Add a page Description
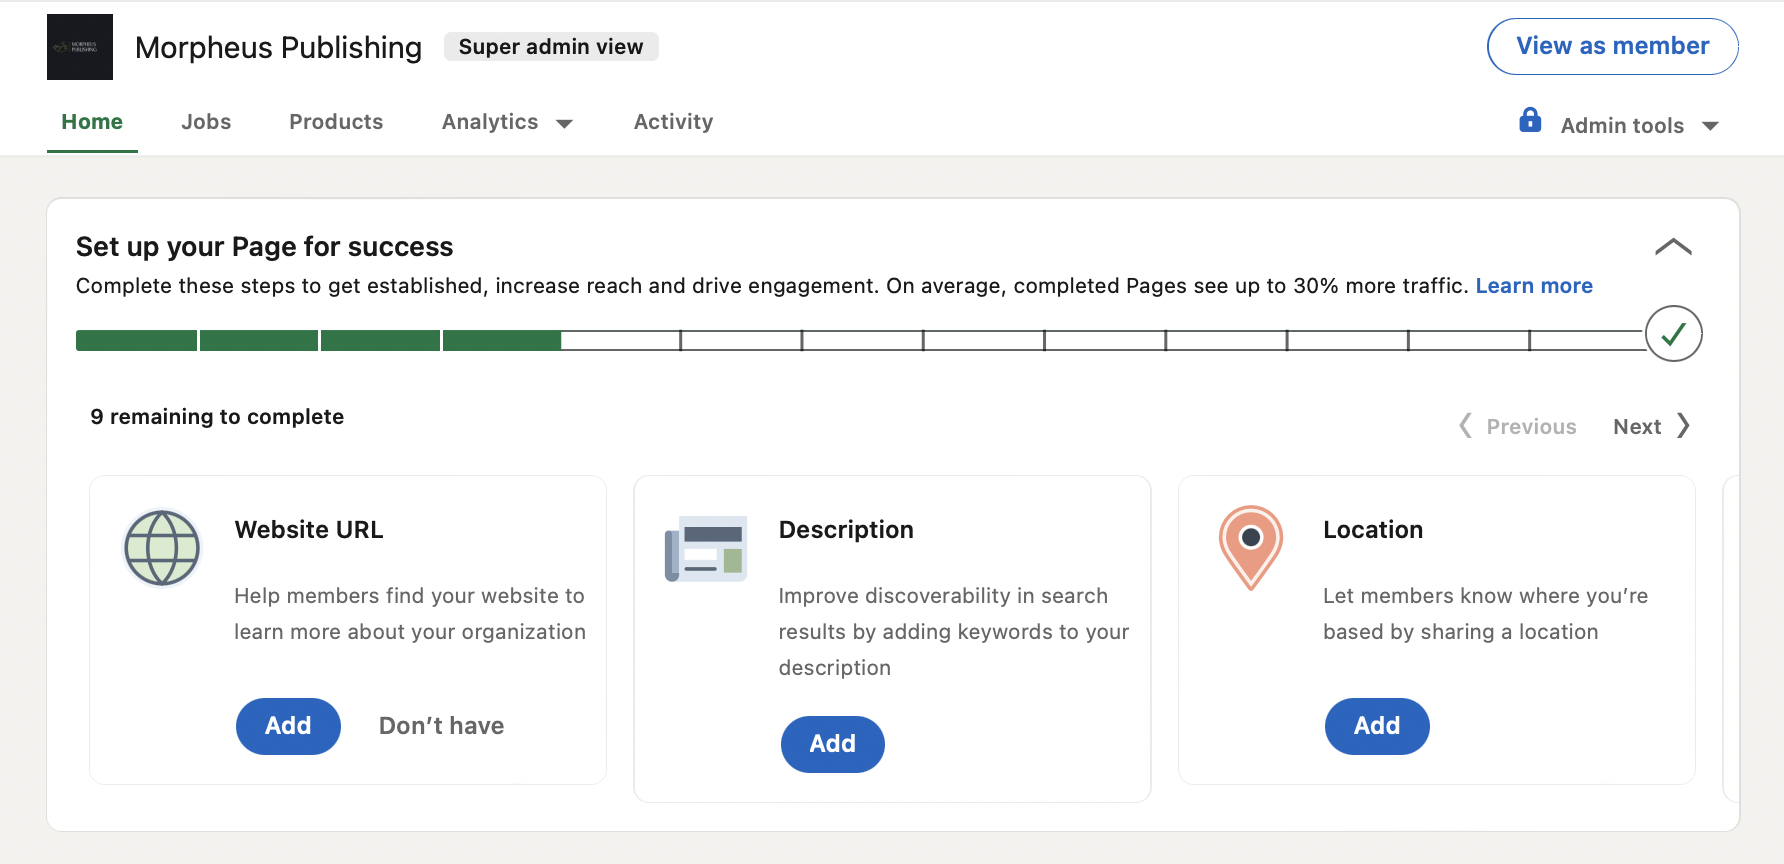The width and height of the screenshot is (1784, 864). point(832,744)
